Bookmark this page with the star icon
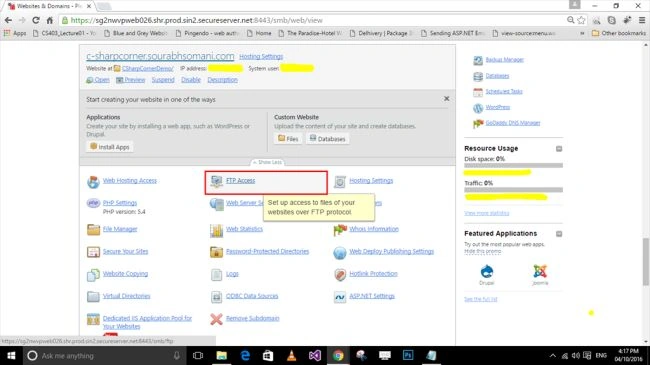The height and width of the screenshot is (365, 650). point(581,20)
